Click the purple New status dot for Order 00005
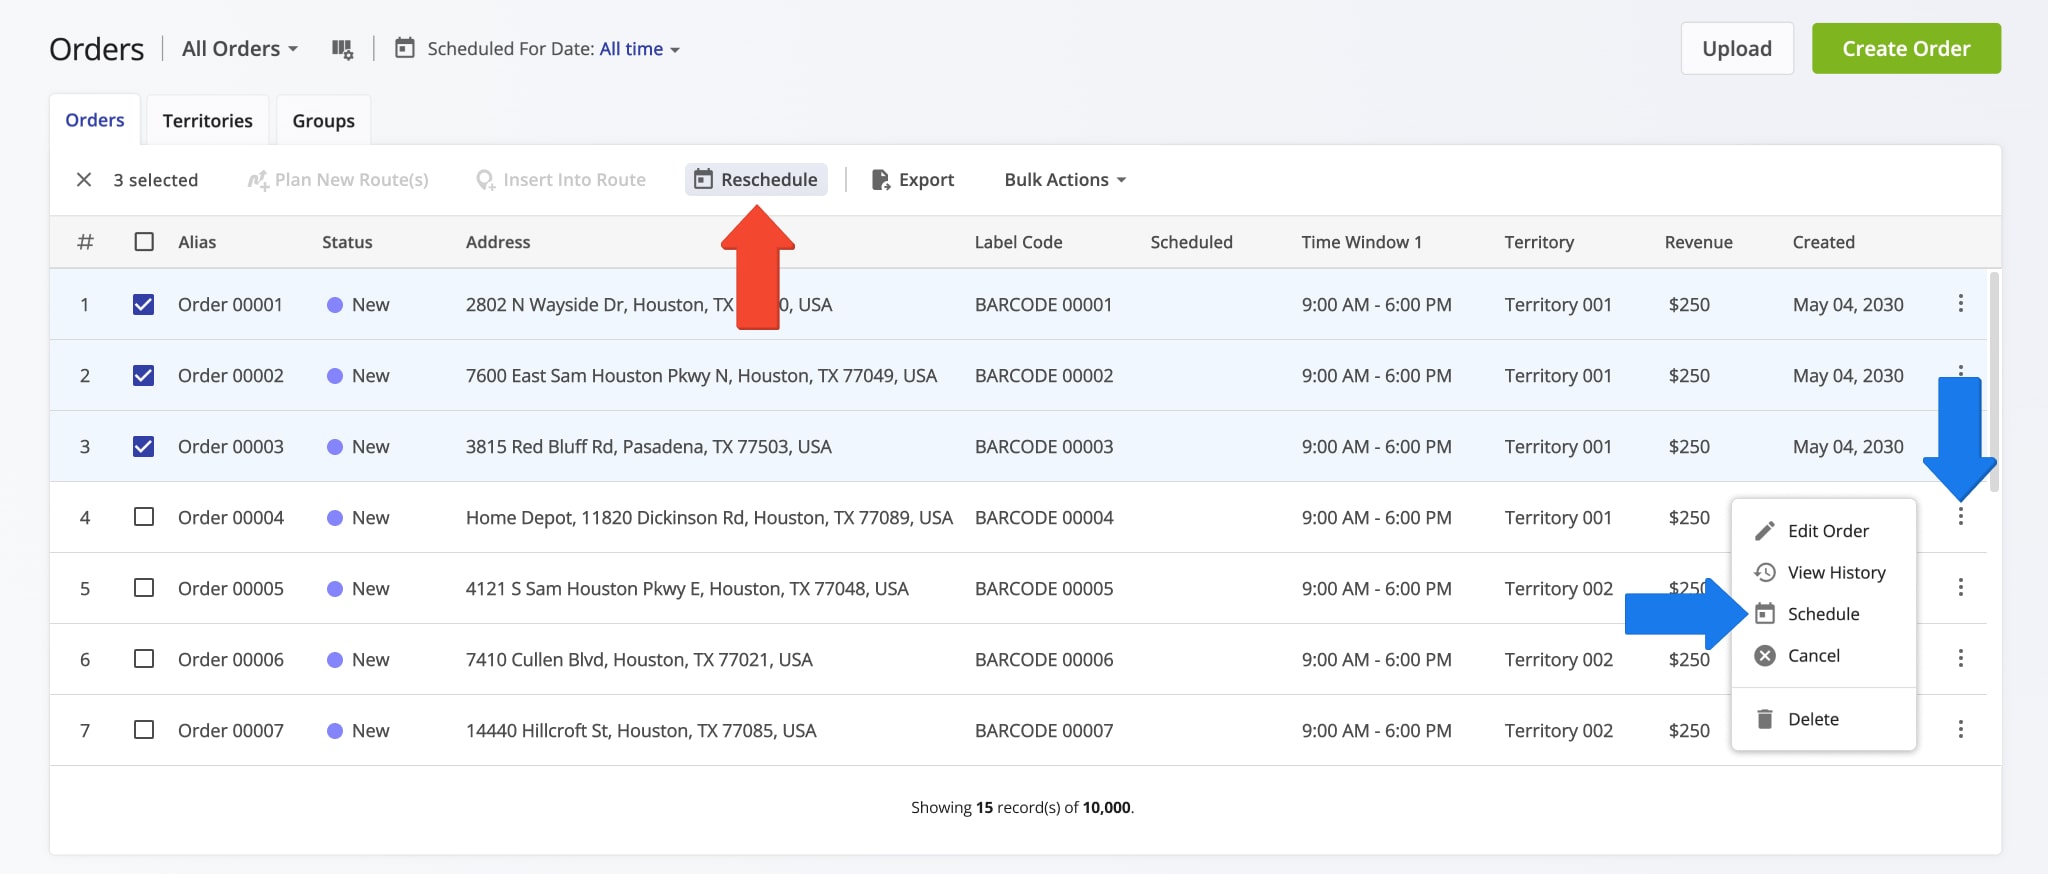This screenshot has width=2048, height=874. (335, 589)
